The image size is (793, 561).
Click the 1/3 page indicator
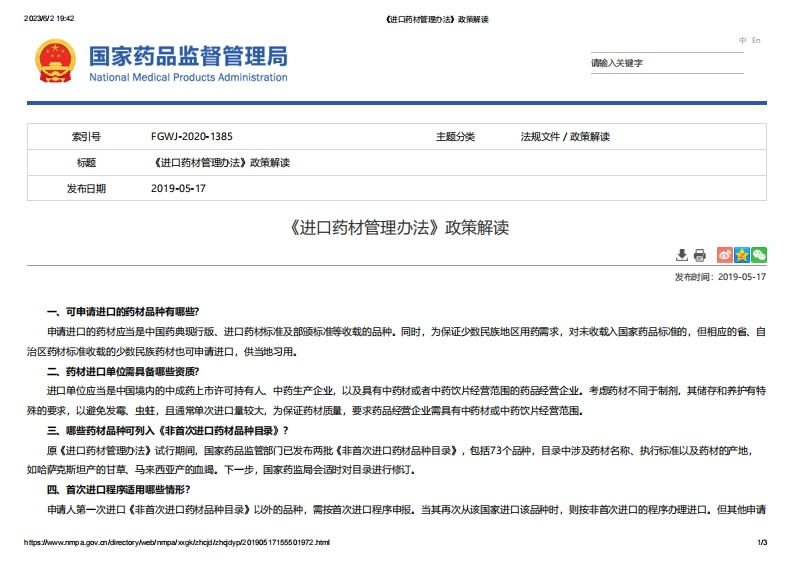[x=761, y=542]
